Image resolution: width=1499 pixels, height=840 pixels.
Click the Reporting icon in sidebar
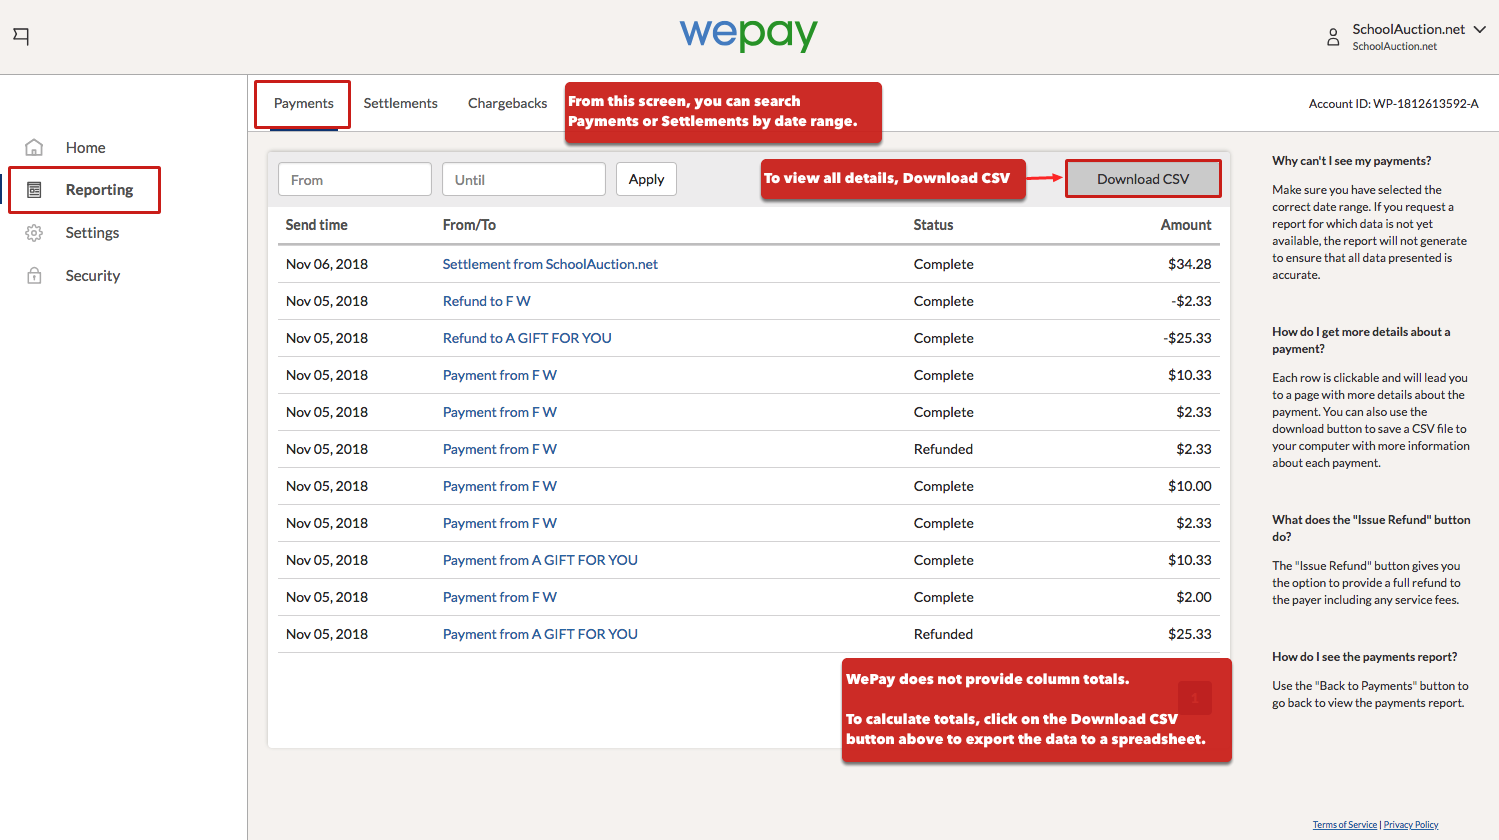pyautogui.click(x=34, y=189)
